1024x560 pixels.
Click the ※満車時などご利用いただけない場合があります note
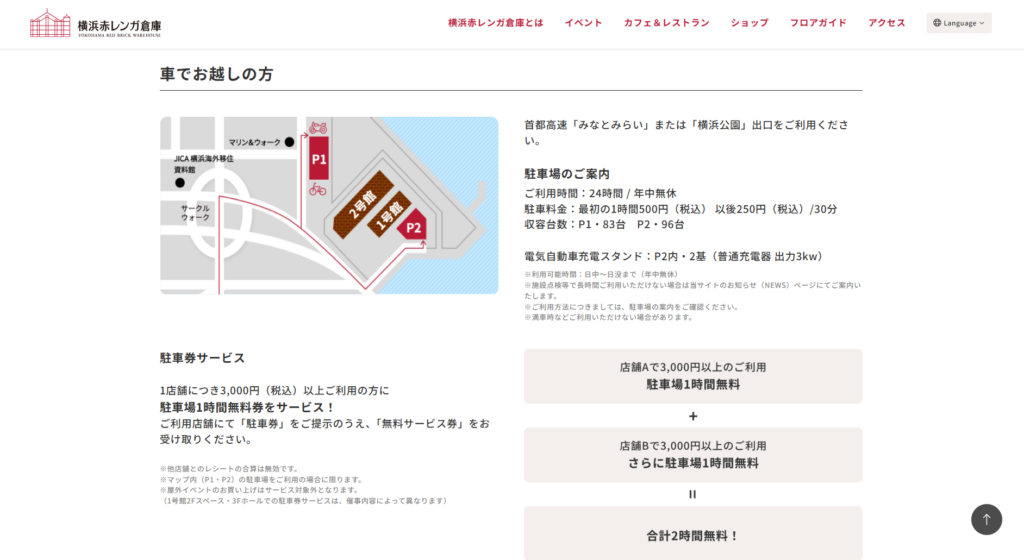pyautogui.click(x=608, y=317)
